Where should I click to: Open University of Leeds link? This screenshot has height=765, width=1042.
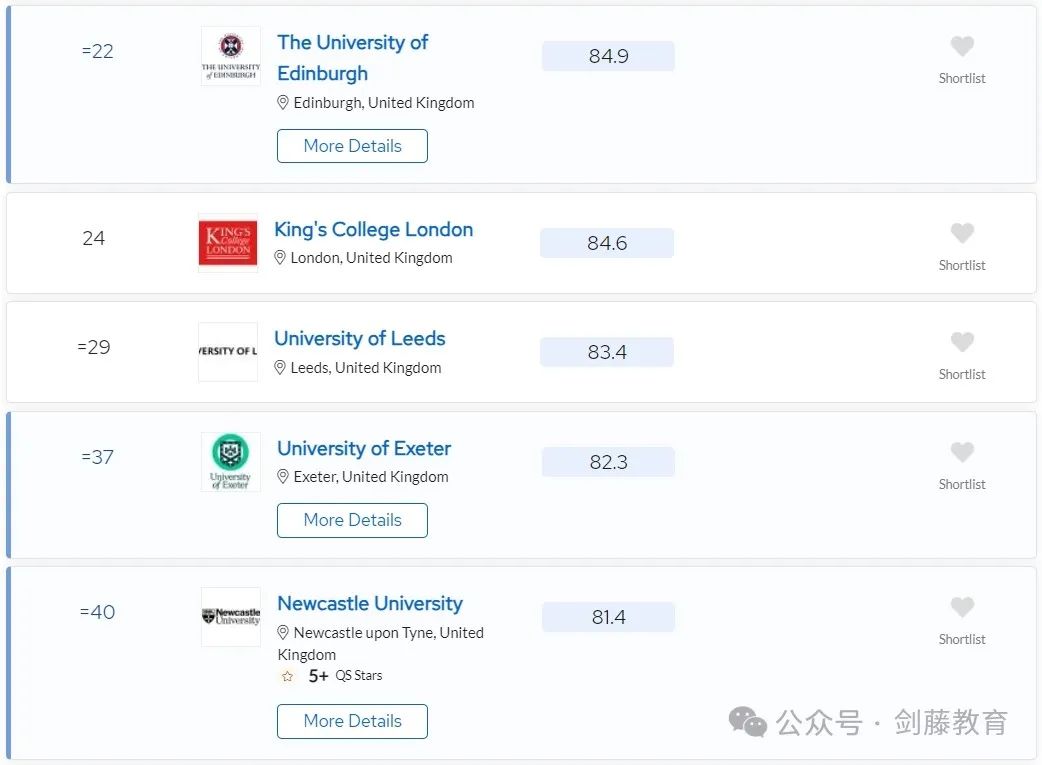(360, 338)
